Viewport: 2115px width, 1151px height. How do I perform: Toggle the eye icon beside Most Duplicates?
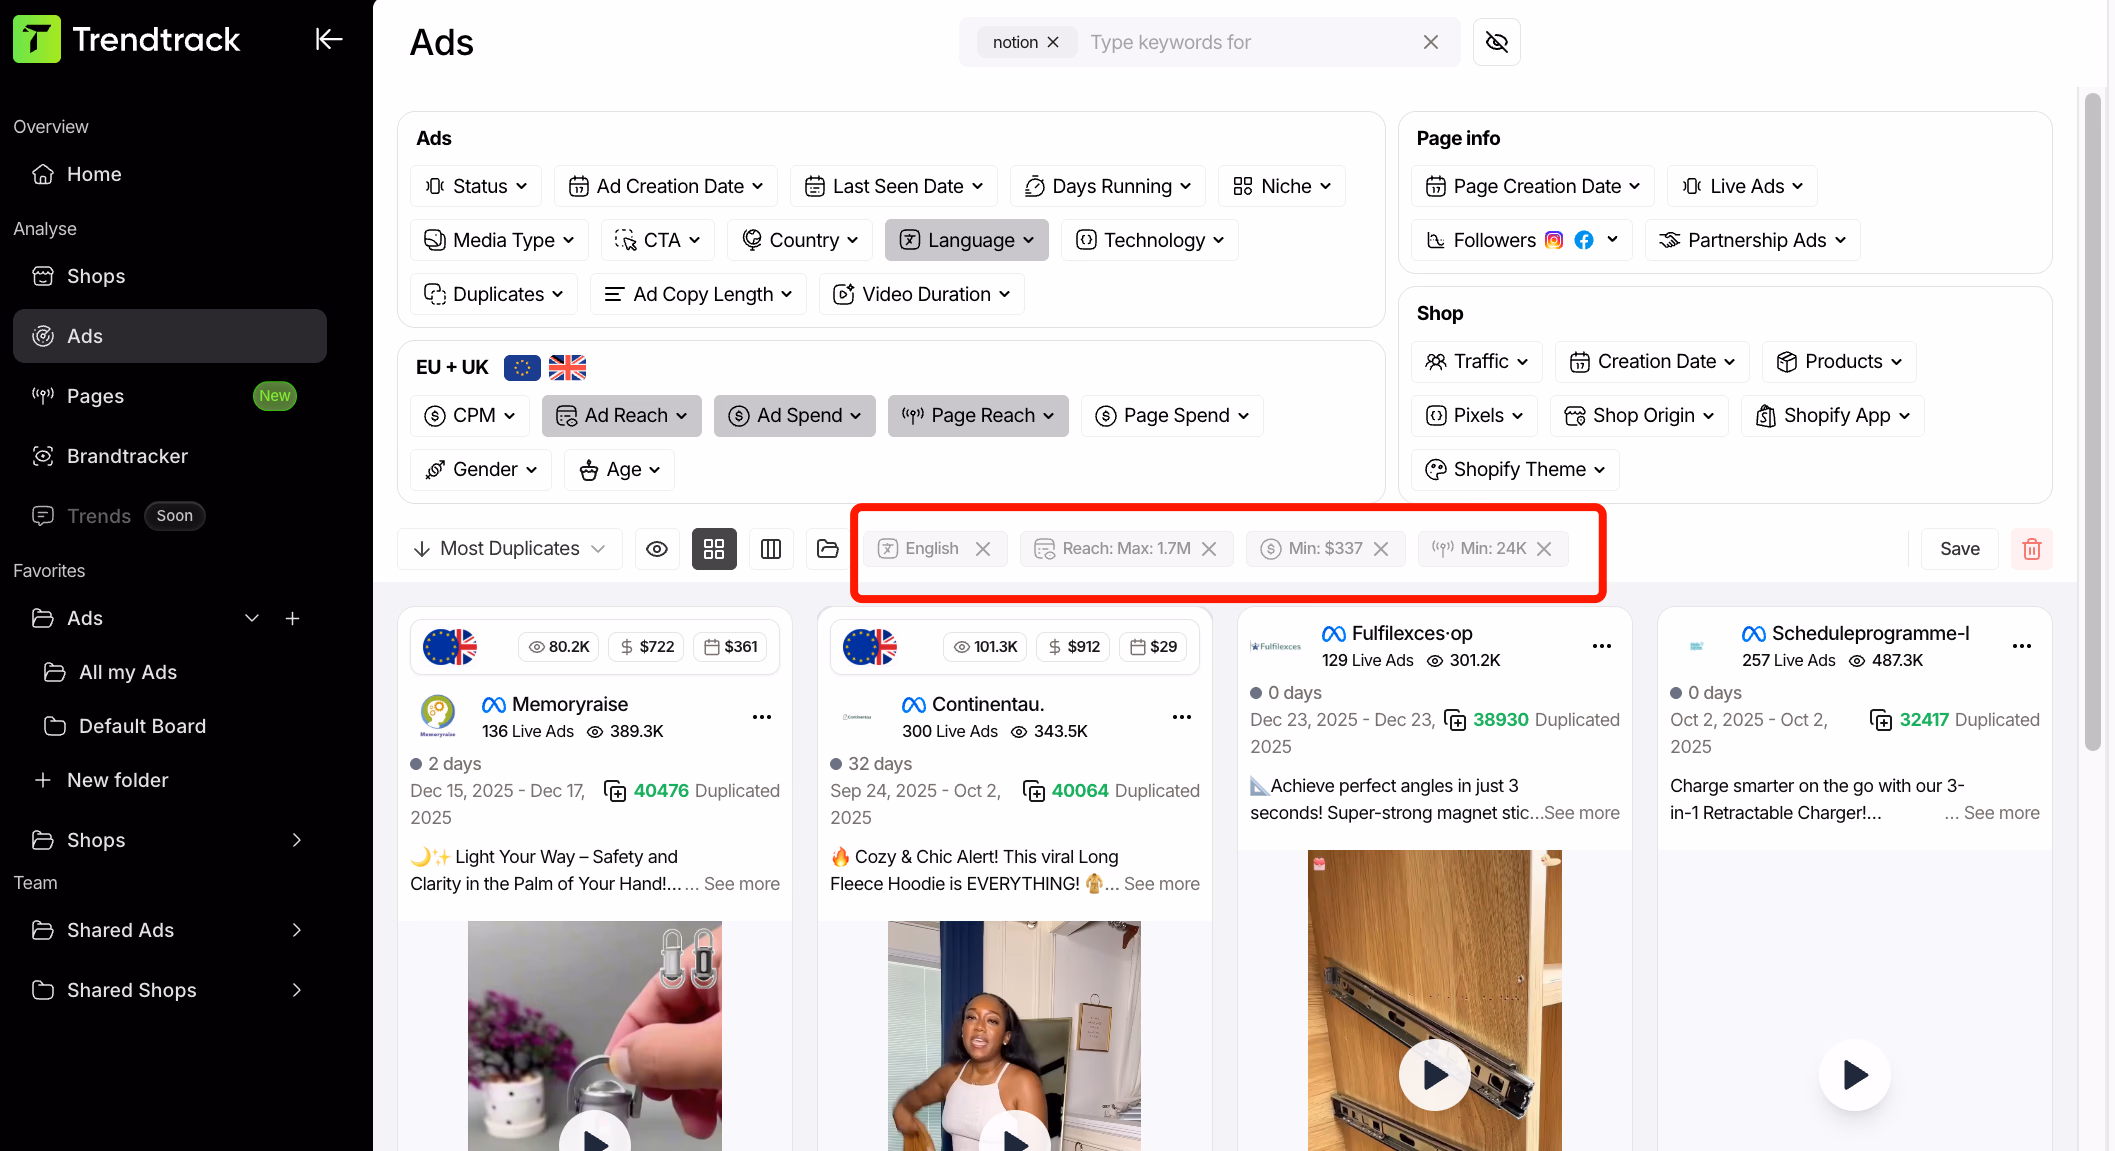click(x=657, y=548)
